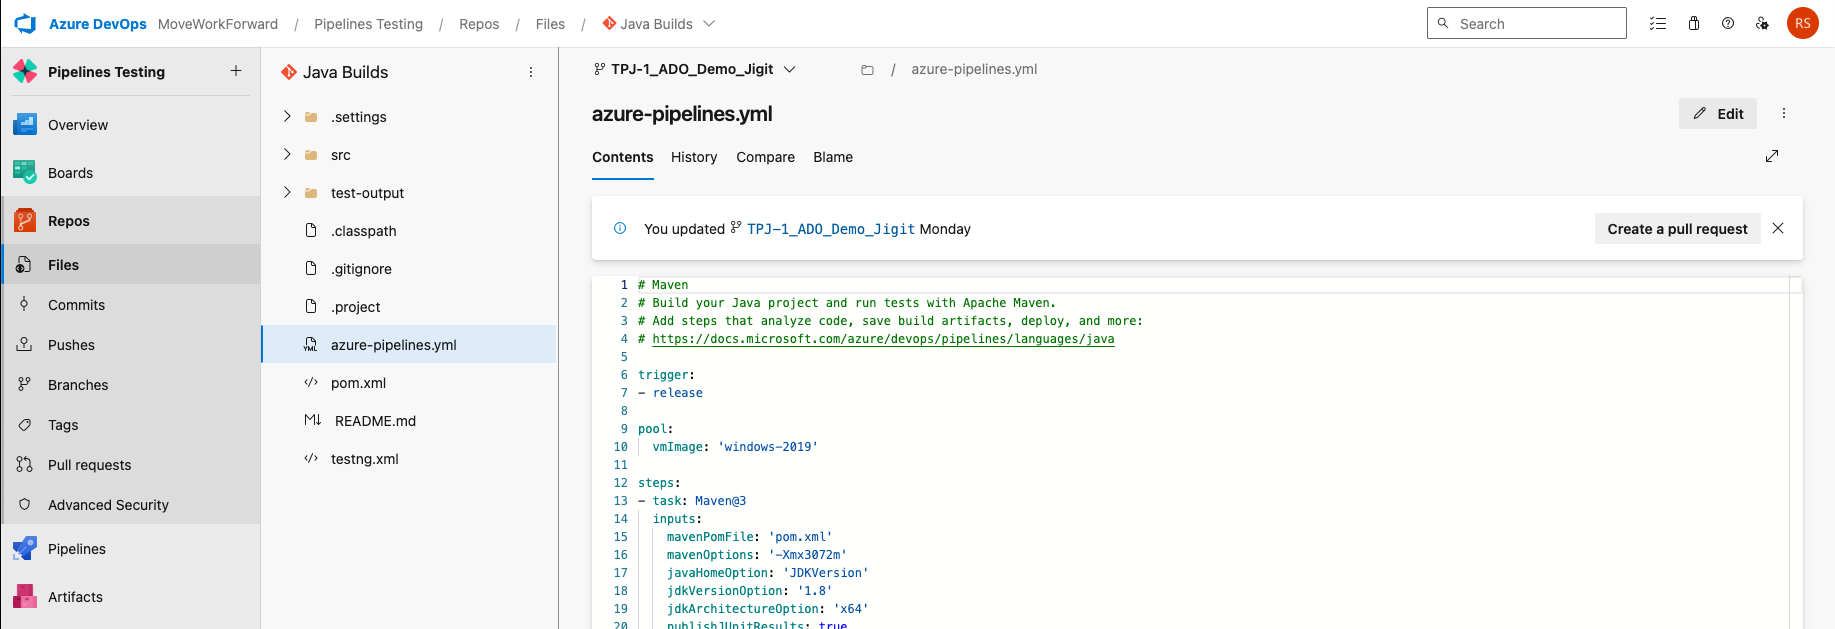Viewport: 1835px width, 629px height.
Task: Open the work items checklist icon
Action: [1657, 23]
